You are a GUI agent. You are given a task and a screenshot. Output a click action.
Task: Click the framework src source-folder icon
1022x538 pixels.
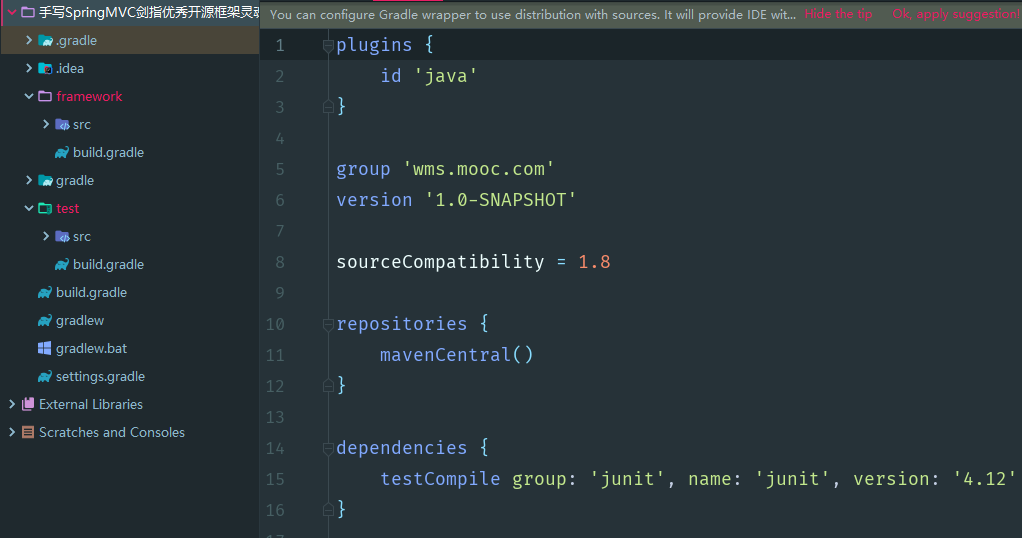(x=63, y=125)
